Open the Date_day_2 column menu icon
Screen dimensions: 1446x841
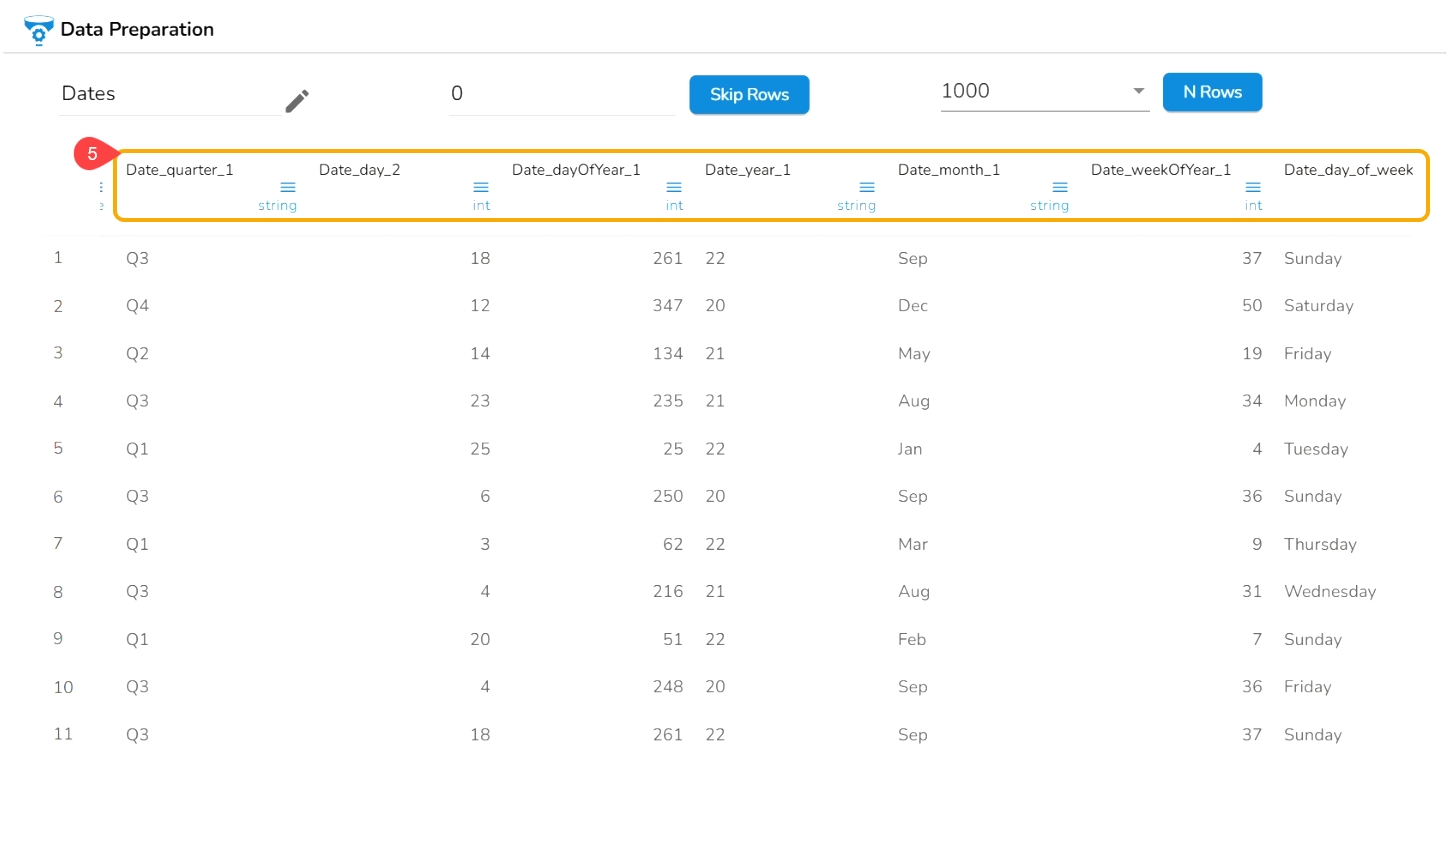pyautogui.click(x=481, y=187)
